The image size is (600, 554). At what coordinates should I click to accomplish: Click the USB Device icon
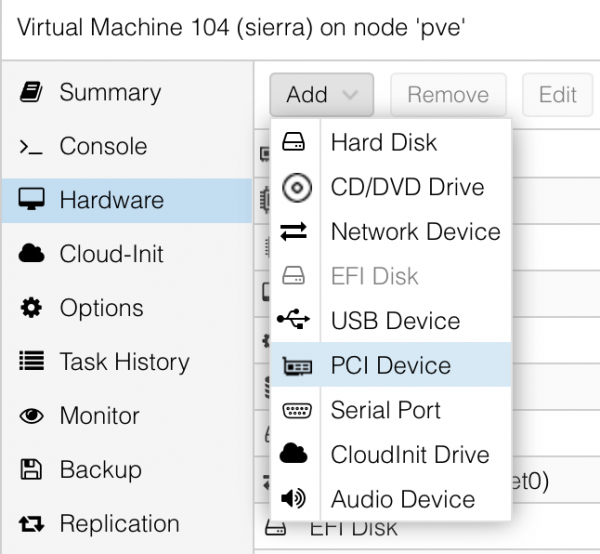tap(294, 321)
